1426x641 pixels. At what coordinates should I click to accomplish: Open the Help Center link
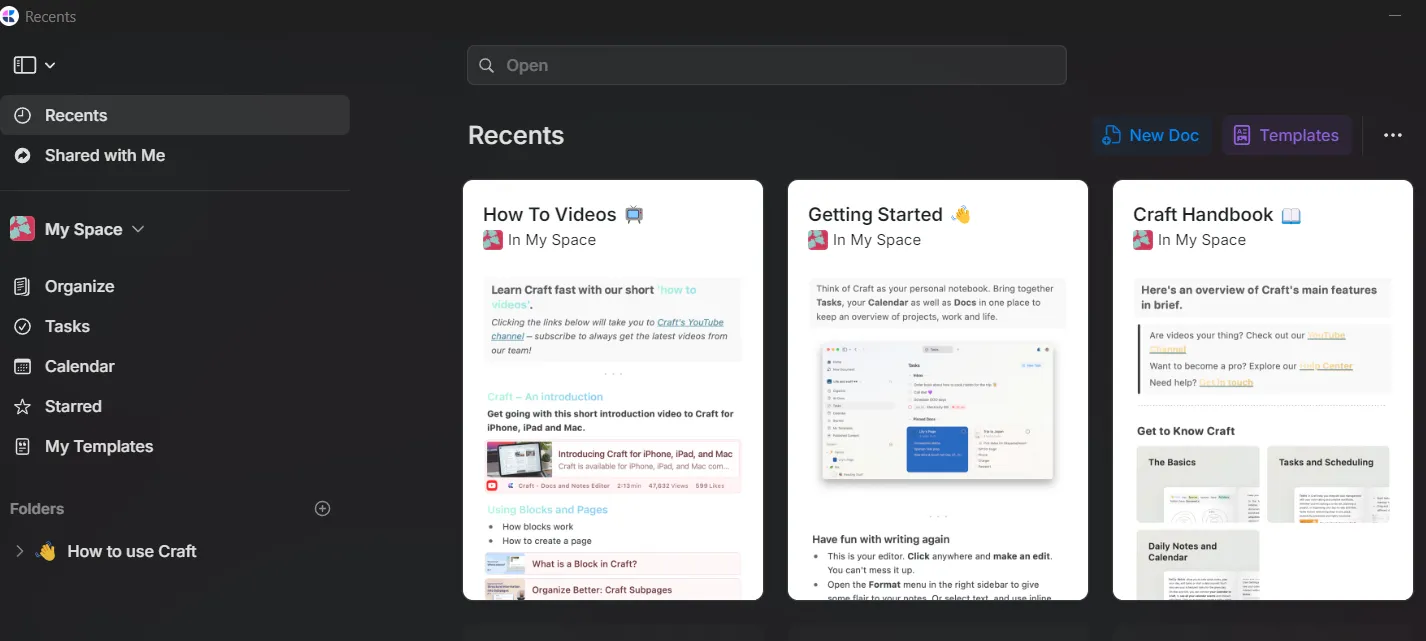1326,366
